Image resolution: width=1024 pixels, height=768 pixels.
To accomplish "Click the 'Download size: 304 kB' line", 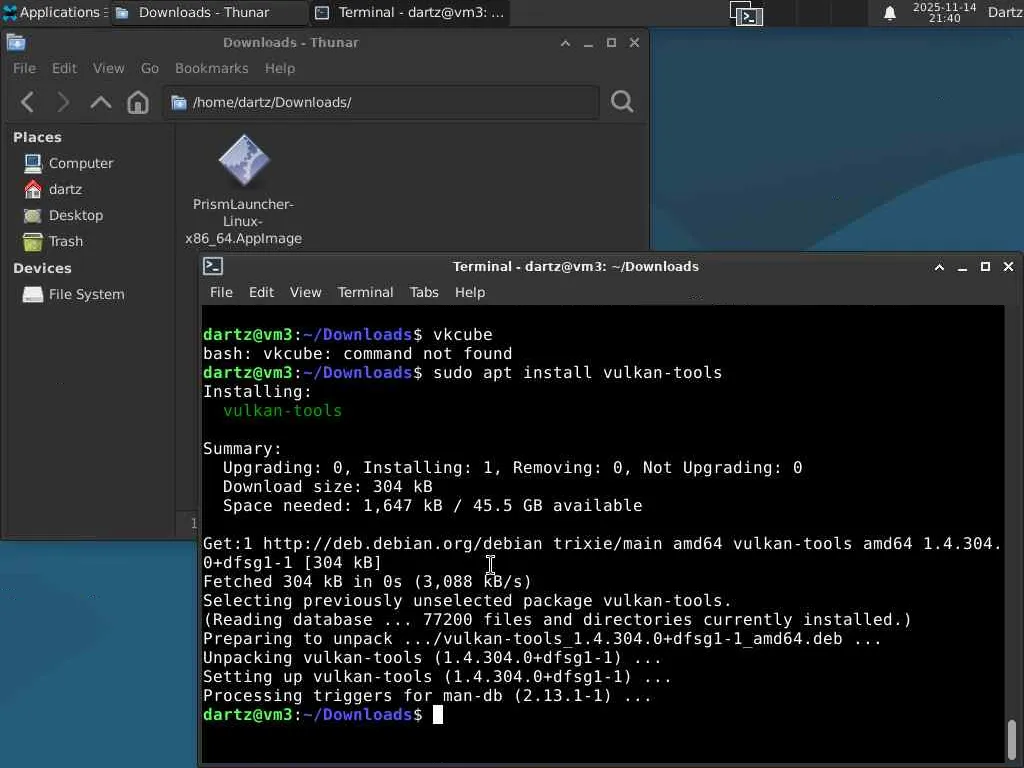I will click(327, 487).
